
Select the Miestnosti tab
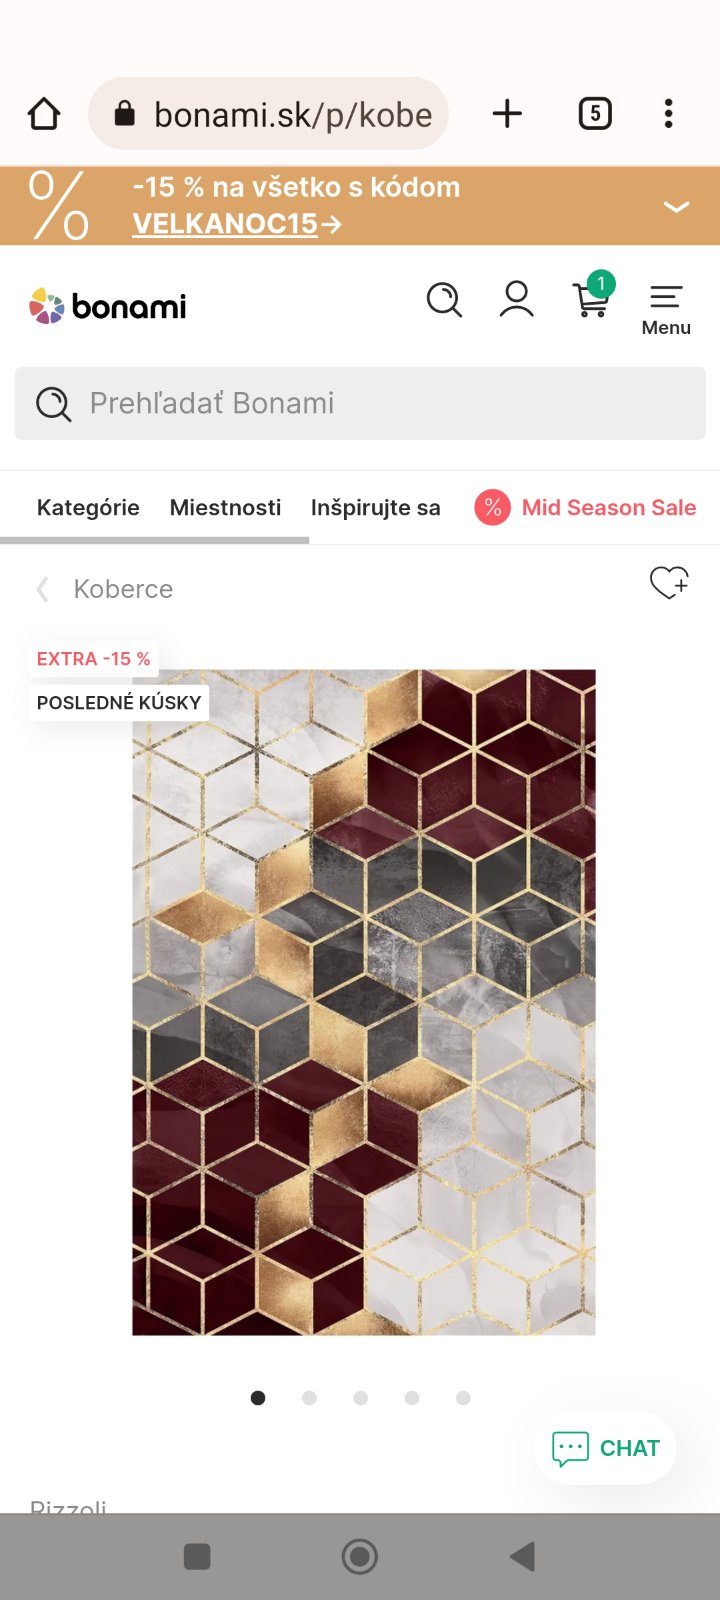point(225,508)
